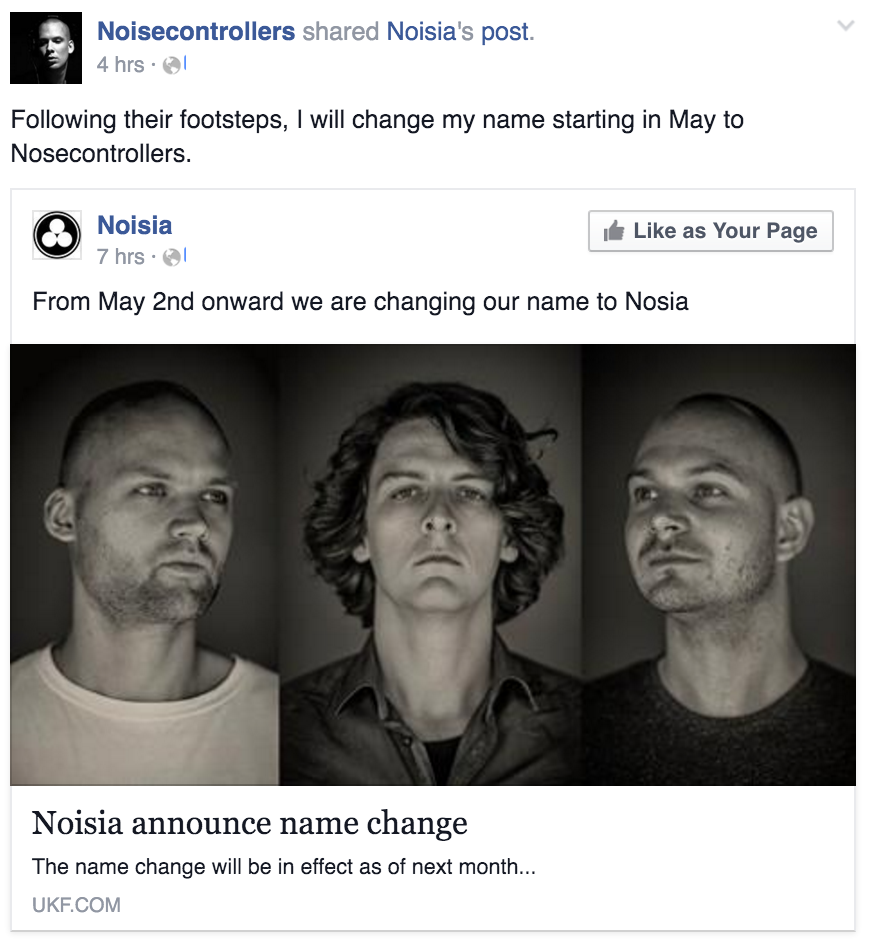The width and height of the screenshot is (872, 944).
Task: Click the globe privacy icon beside 7 hrs
Action: pos(172,257)
